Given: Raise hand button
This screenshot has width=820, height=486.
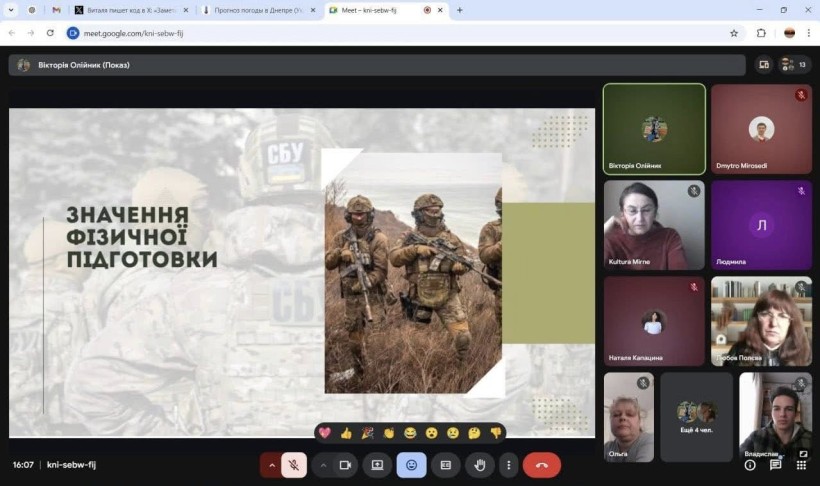Looking at the screenshot, I should pyautogui.click(x=480, y=465).
